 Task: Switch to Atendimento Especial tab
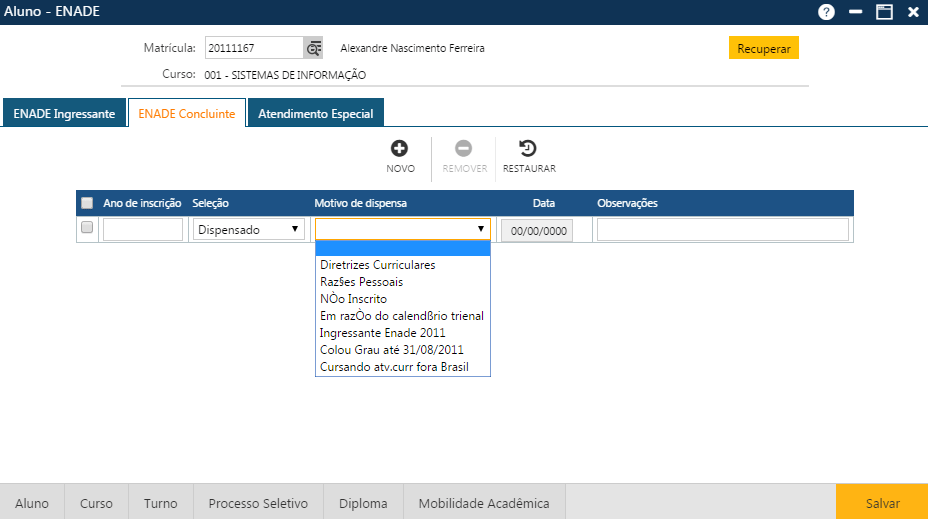[316, 113]
